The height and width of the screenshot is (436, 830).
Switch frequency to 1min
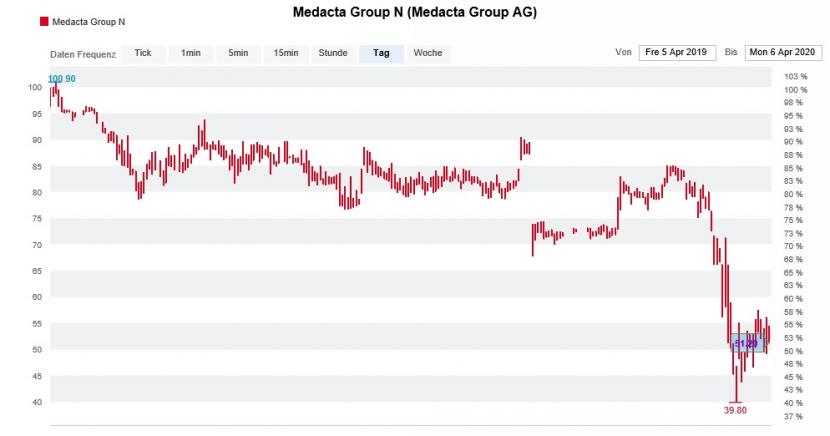pos(191,53)
